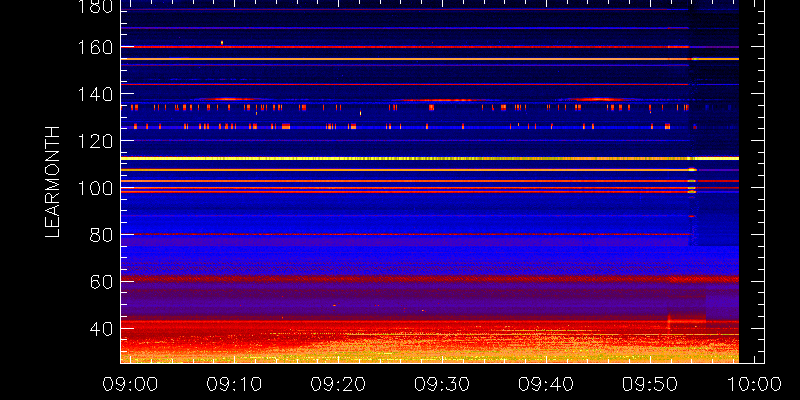Click the LEARMONTH vertical axis title
The width and height of the screenshot is (800, 400).
[53, 182]
